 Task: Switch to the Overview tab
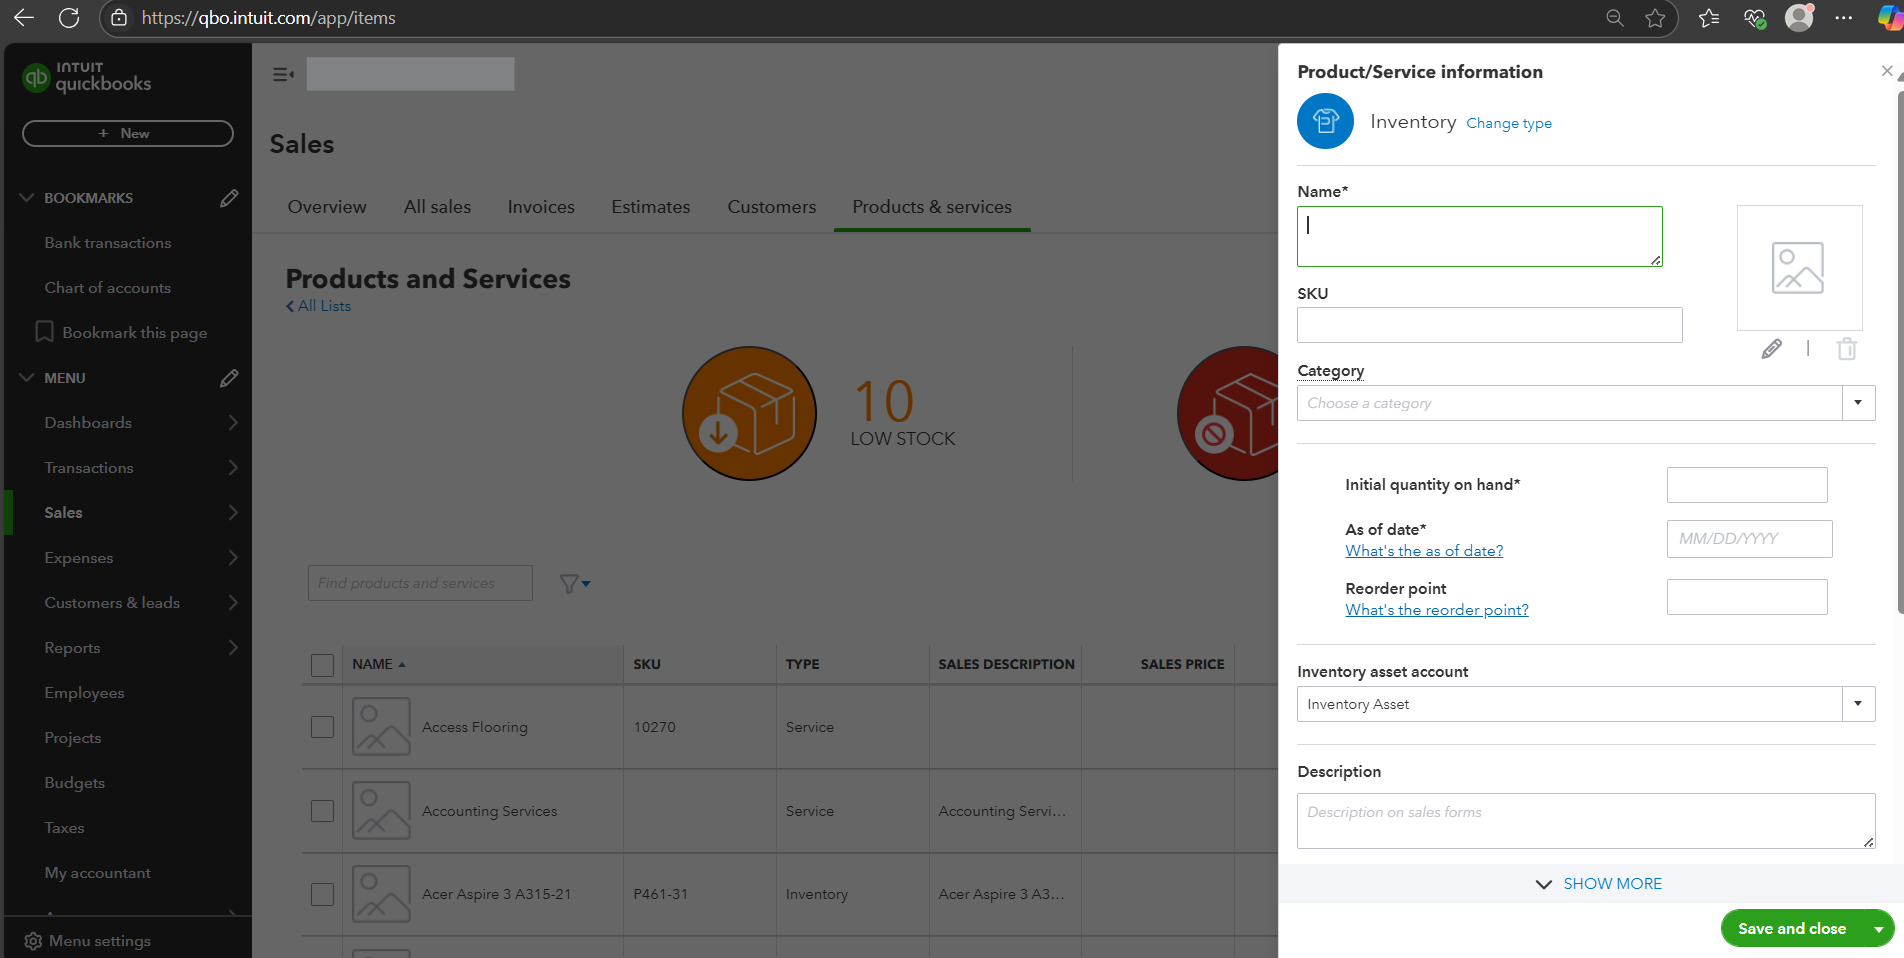tap(327, 207)
